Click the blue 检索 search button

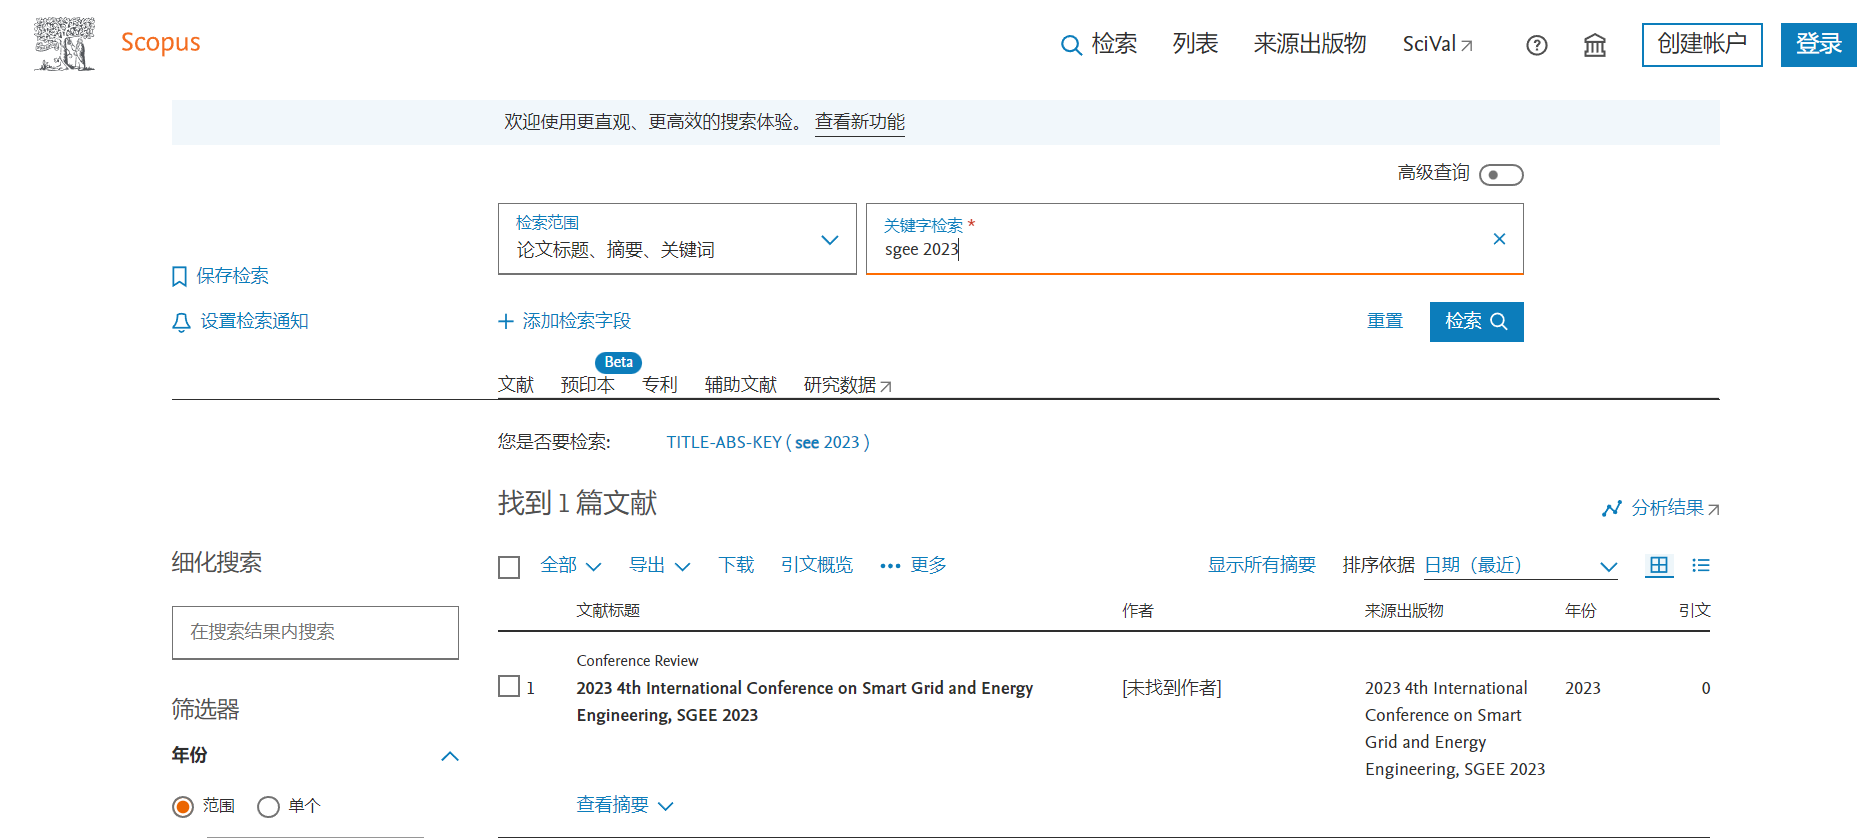(x=1475, y=322)
